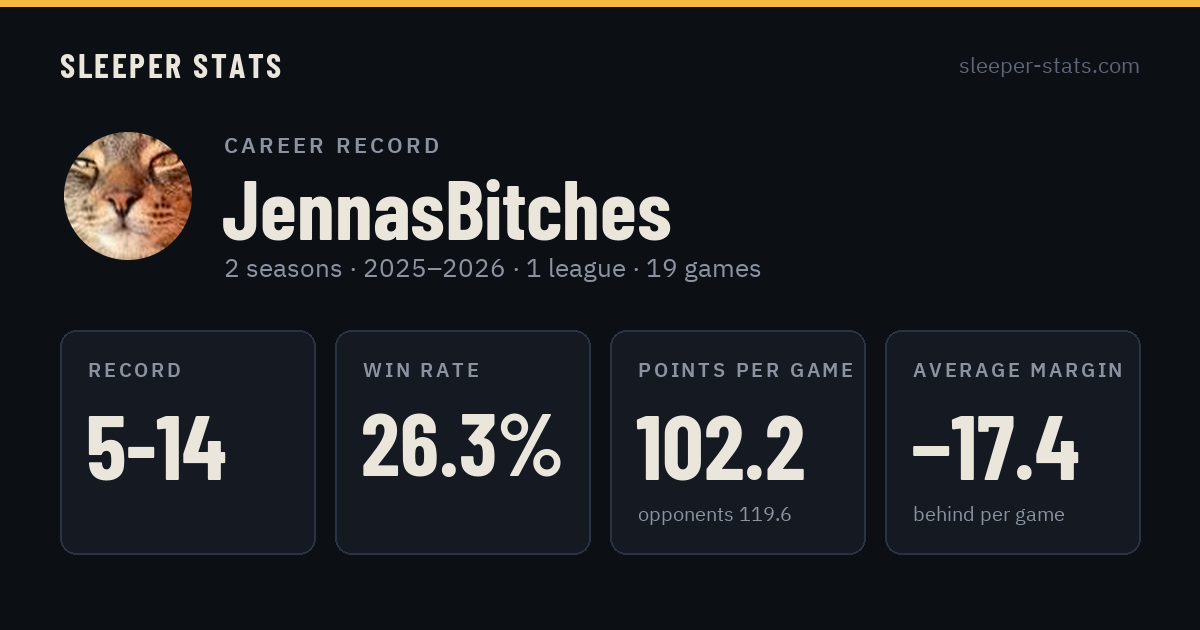Open the sleeper-stats.com link
Screen dimensions: 1200x630
1049,66
